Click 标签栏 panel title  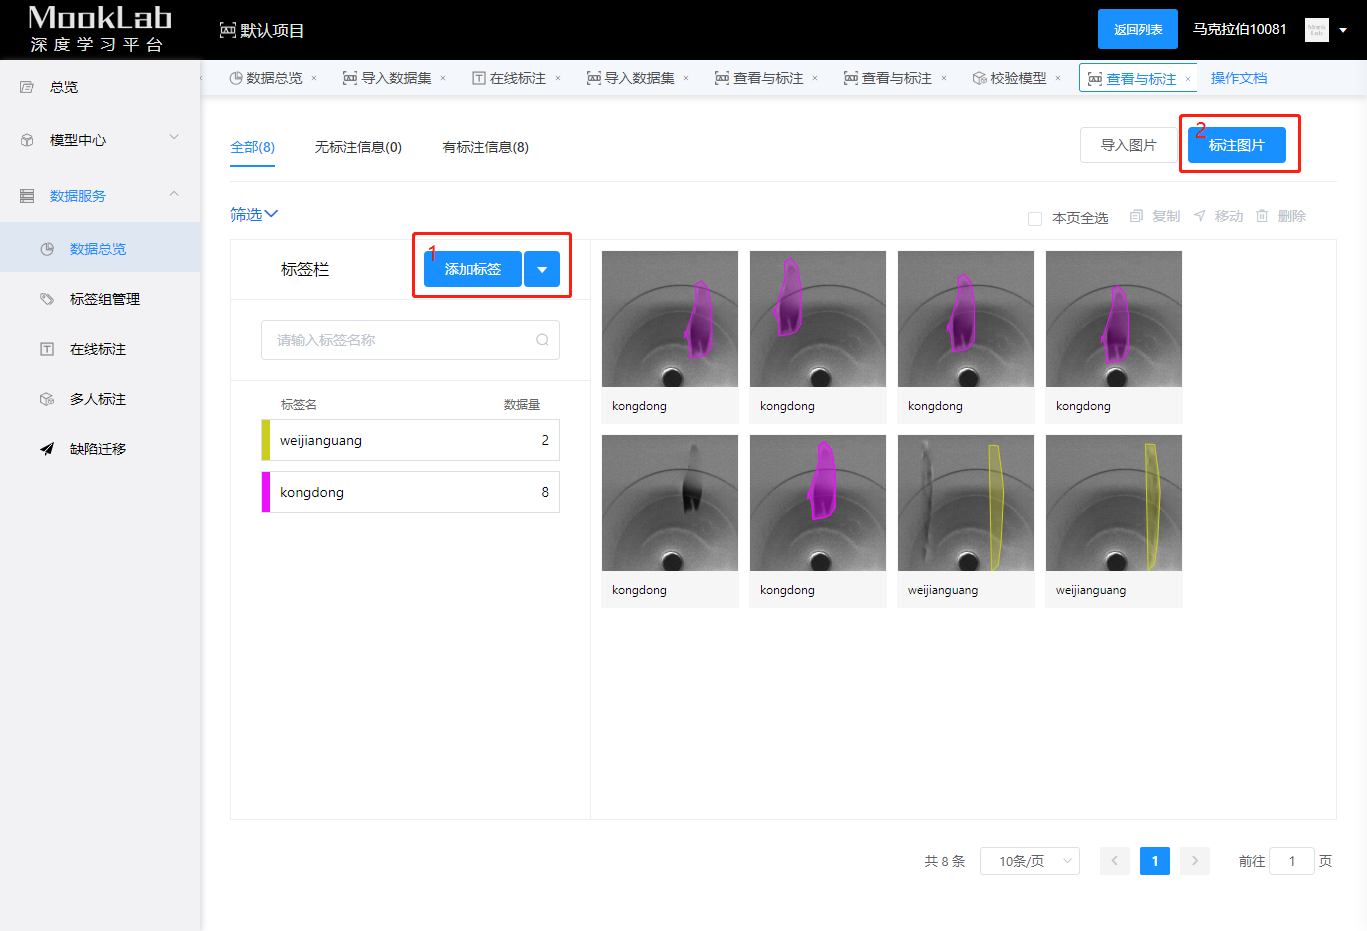tap(305, 269)
